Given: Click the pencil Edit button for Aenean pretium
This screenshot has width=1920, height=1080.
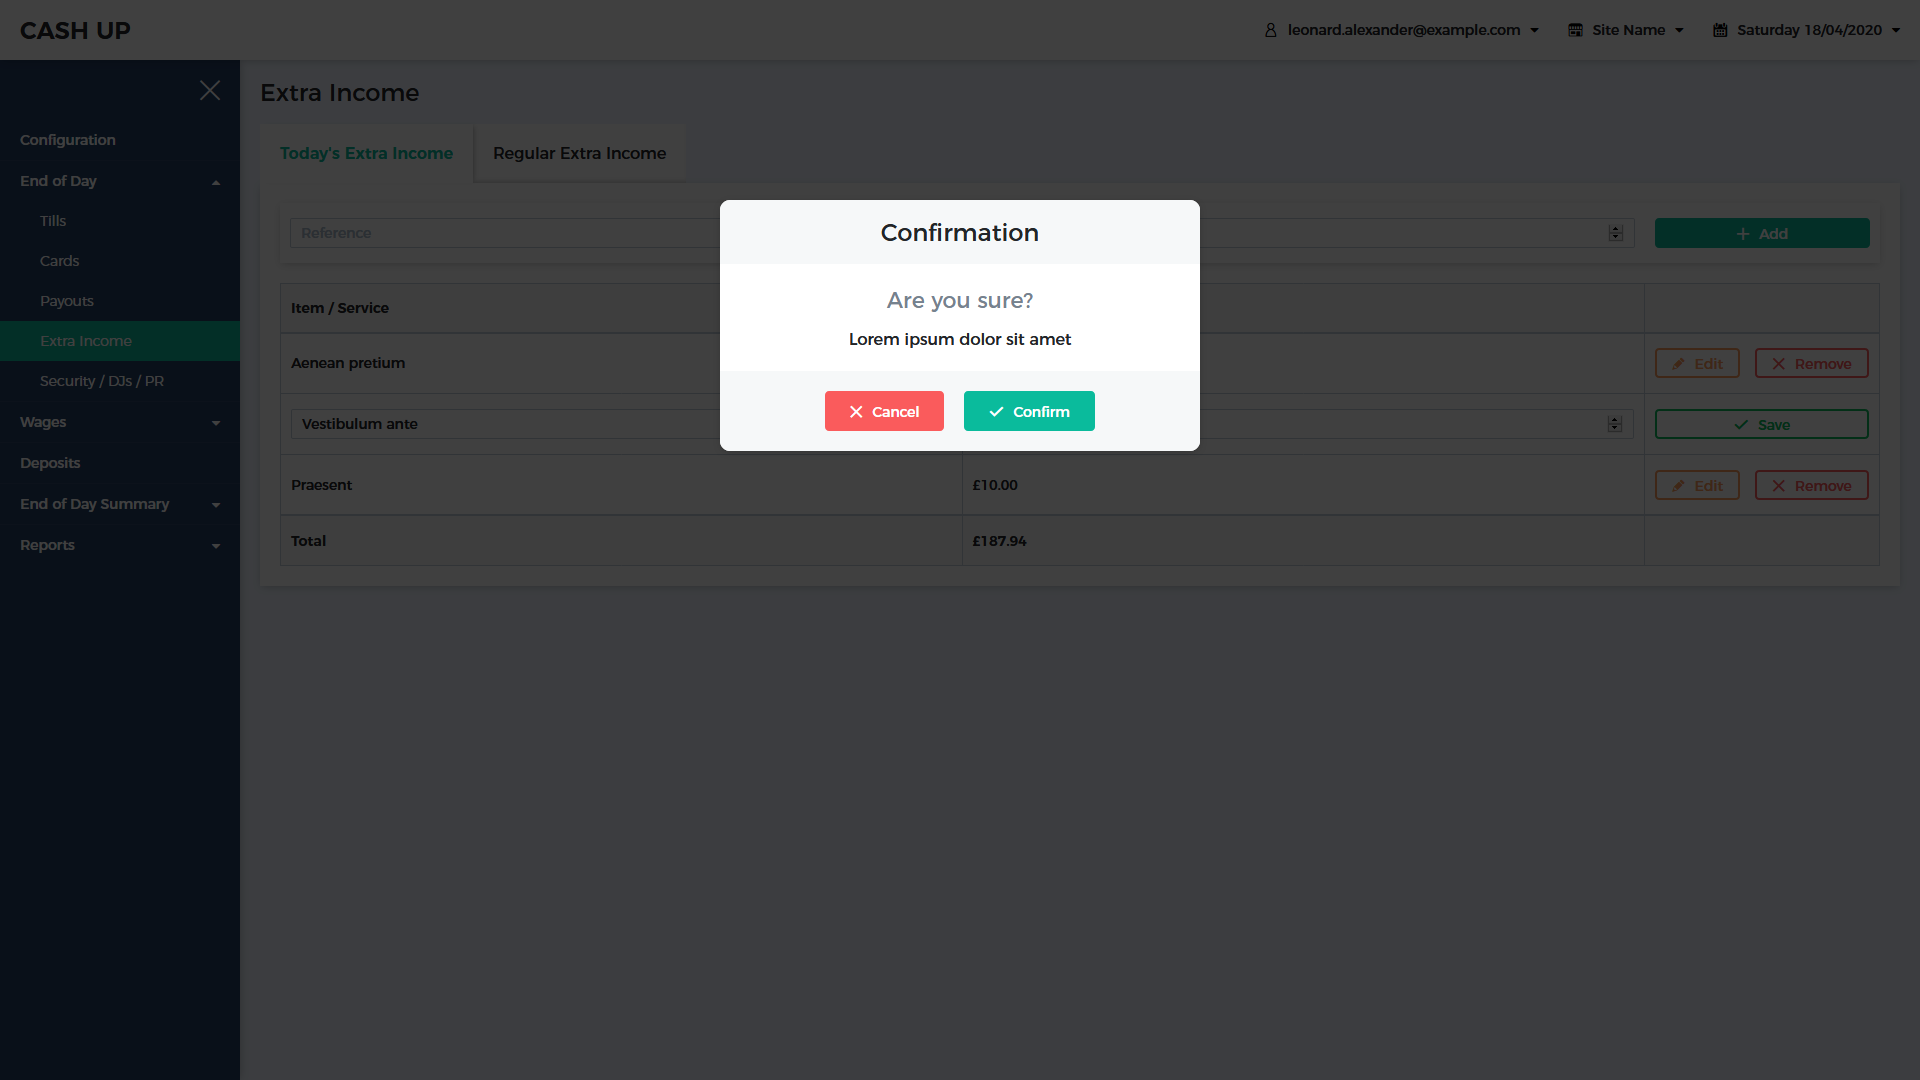Looking at the screenshot, I should (x=1697, y=364).
